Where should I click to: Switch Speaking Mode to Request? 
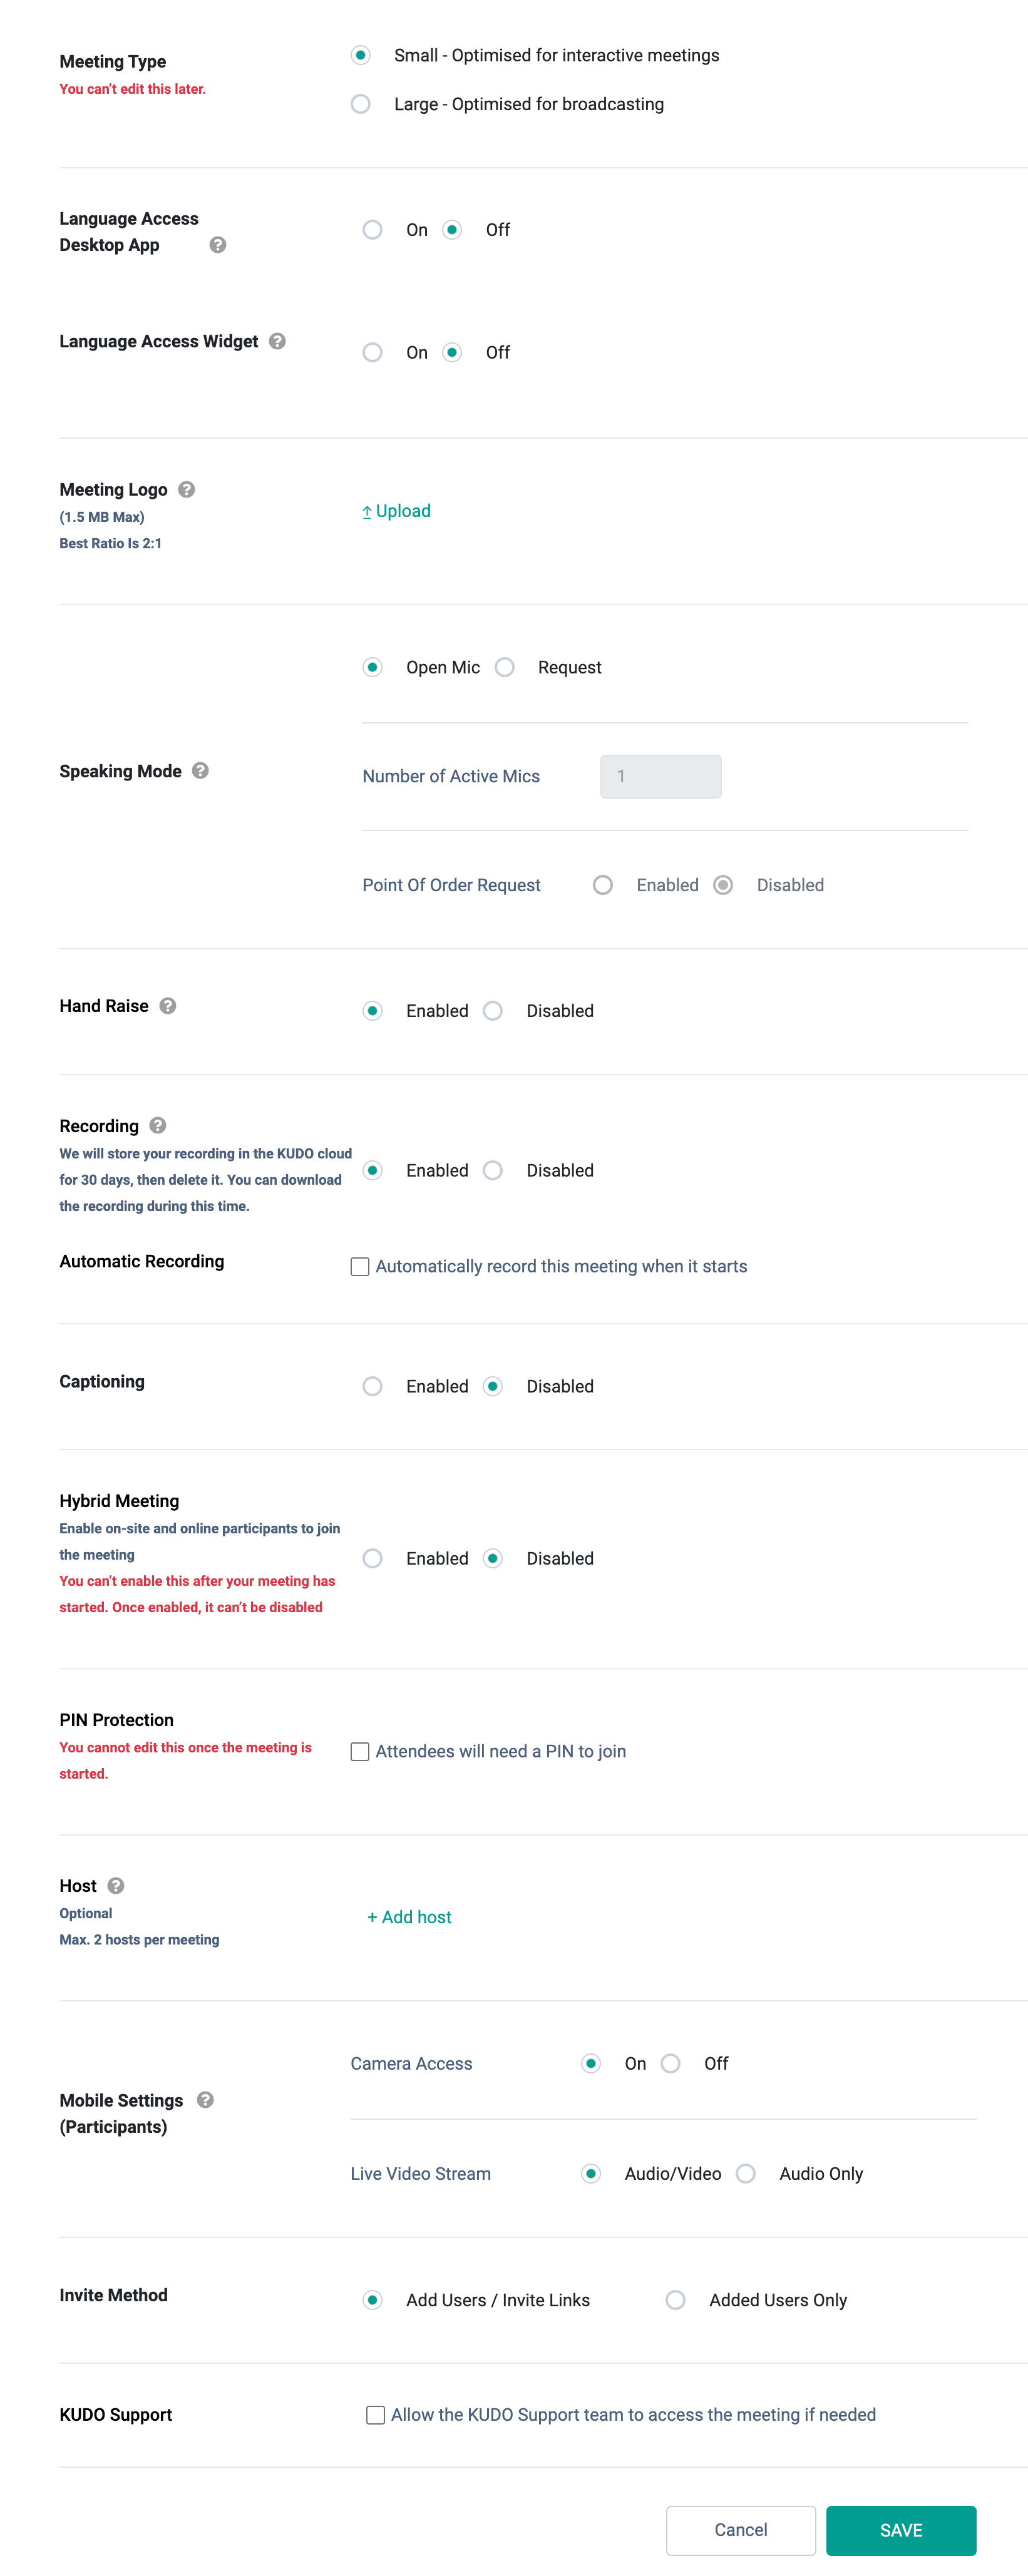click(505, 667)
